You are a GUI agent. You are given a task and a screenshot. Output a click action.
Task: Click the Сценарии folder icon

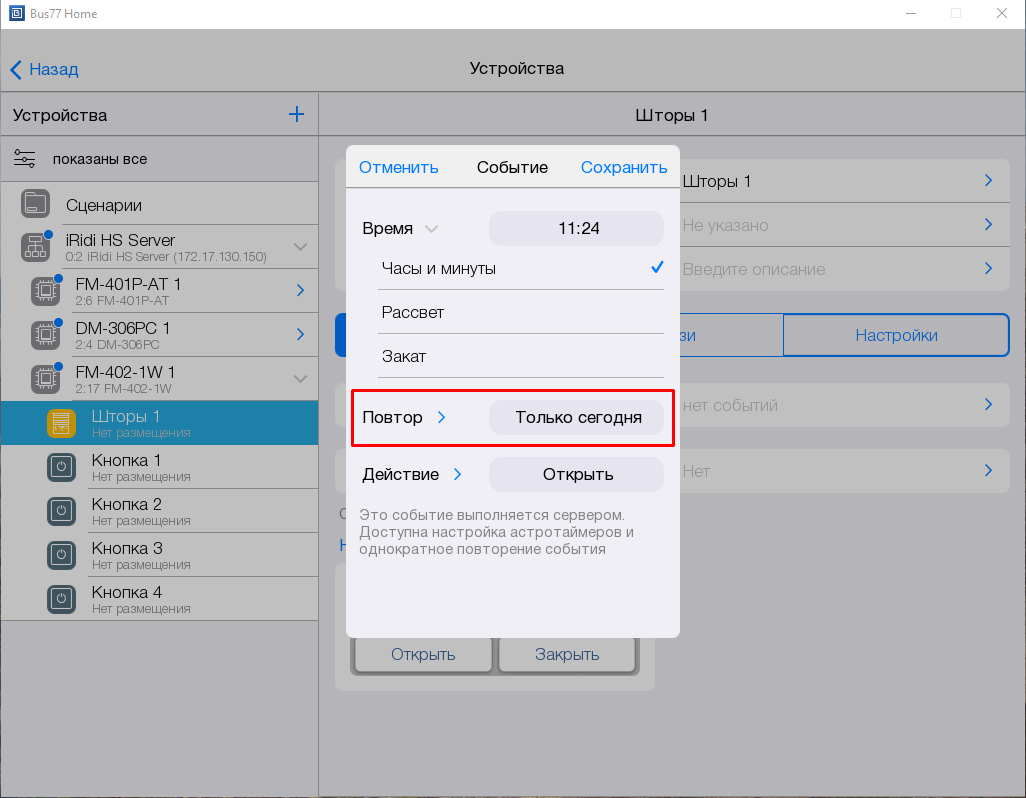pos(36,205)
